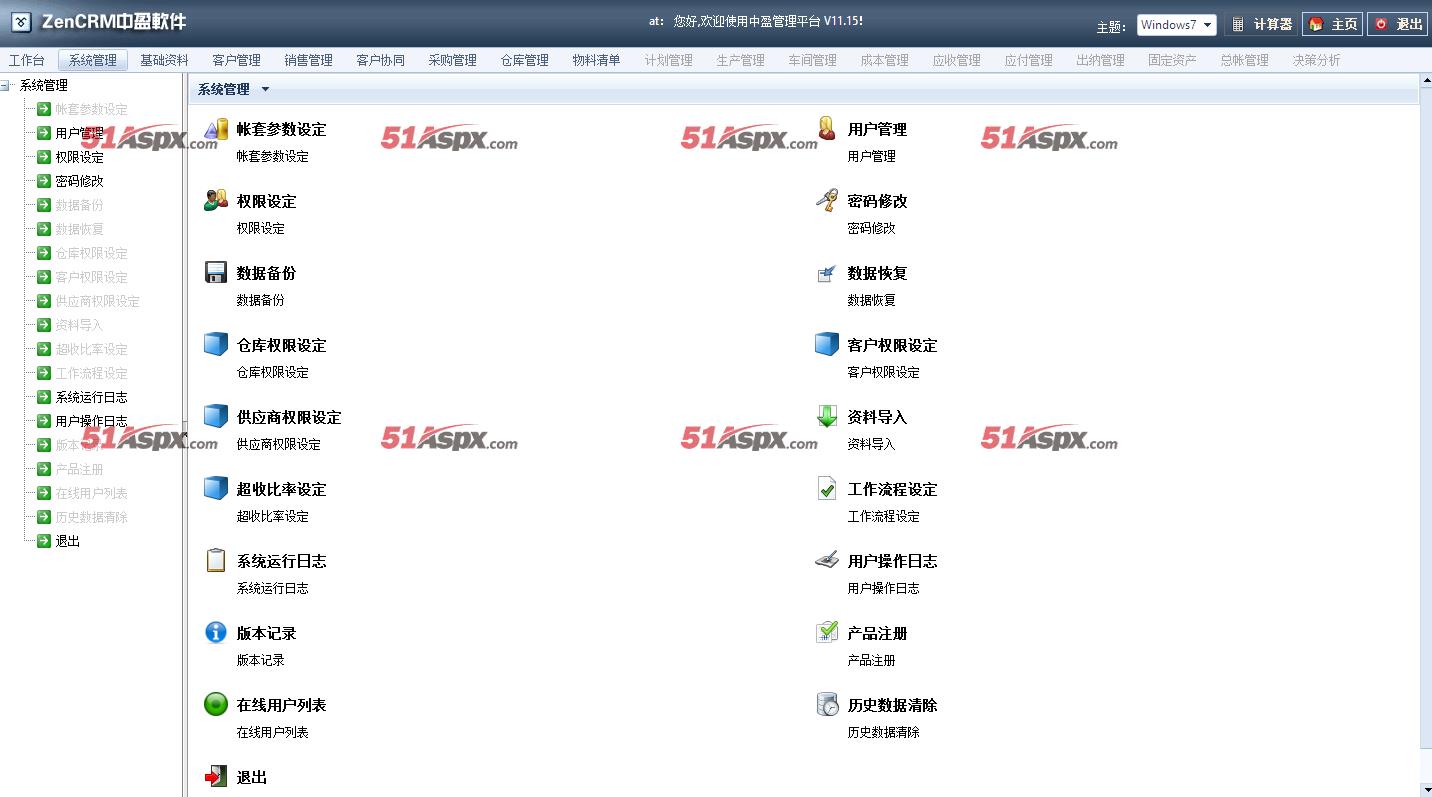Click the 在线用户列表 green circle icon
This screenshot has width=1432, height=797.
[216, 704]
